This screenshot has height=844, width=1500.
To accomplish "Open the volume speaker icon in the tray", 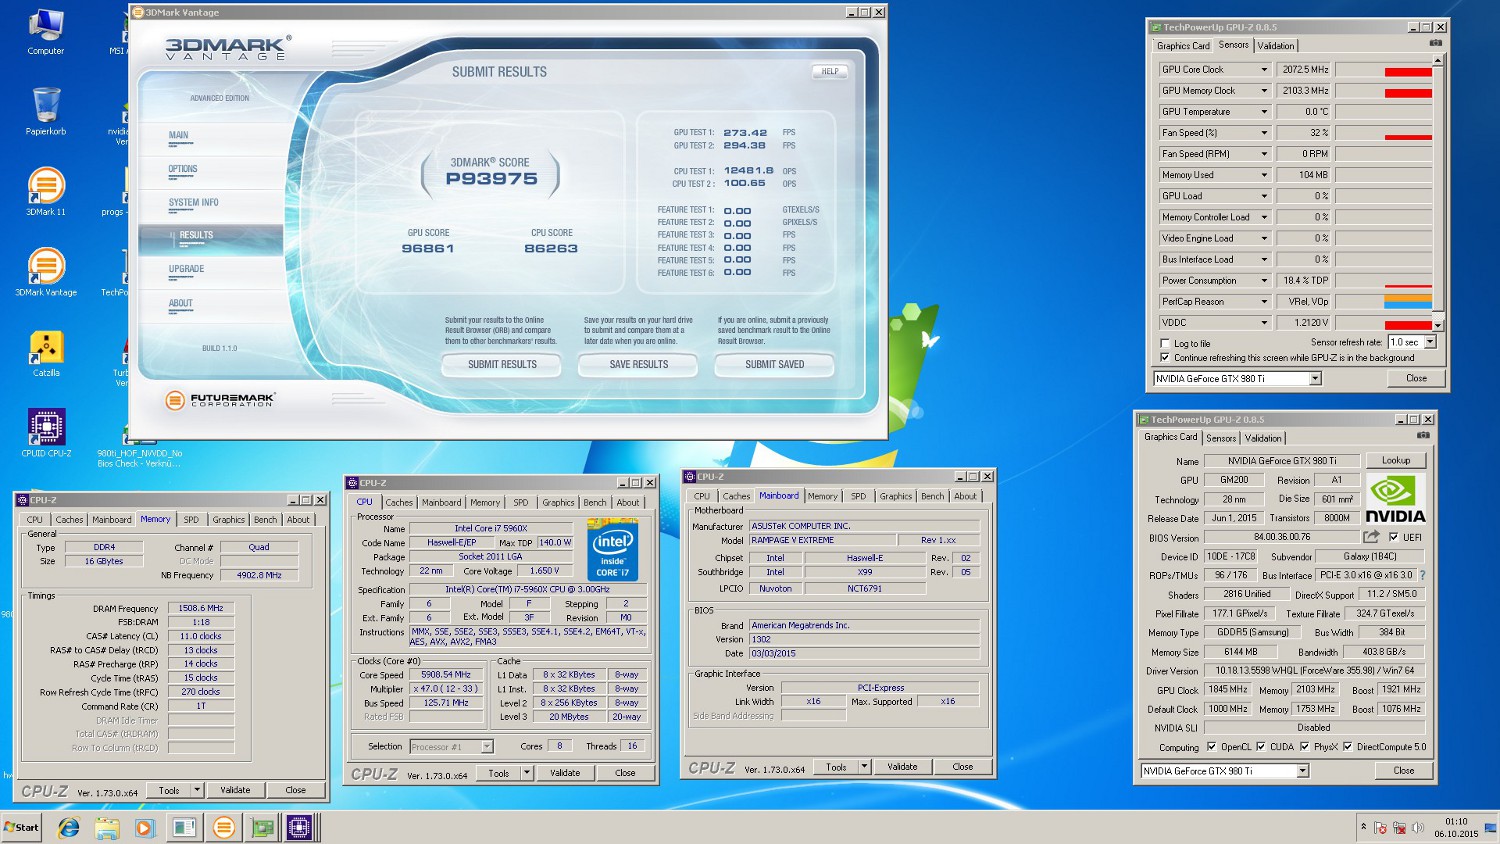I will pos(1417,827).
